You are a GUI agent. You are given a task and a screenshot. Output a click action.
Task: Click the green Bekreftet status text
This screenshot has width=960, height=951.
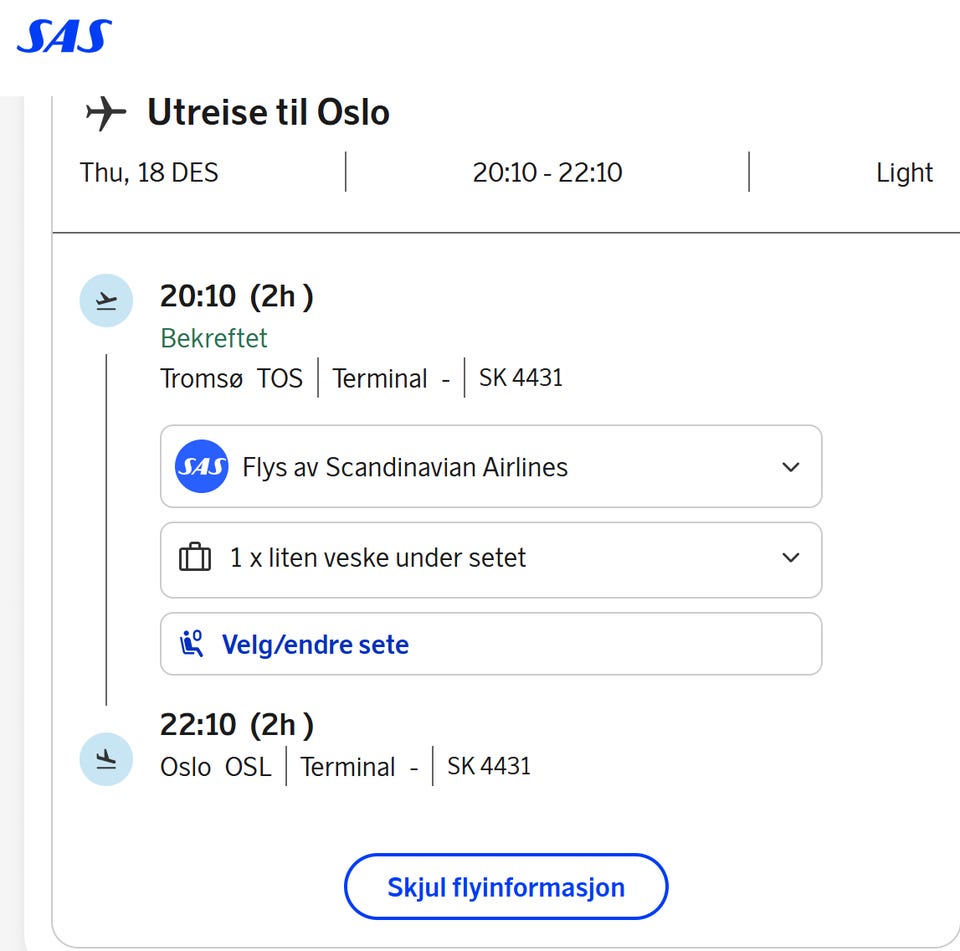(x=214, y=338)
